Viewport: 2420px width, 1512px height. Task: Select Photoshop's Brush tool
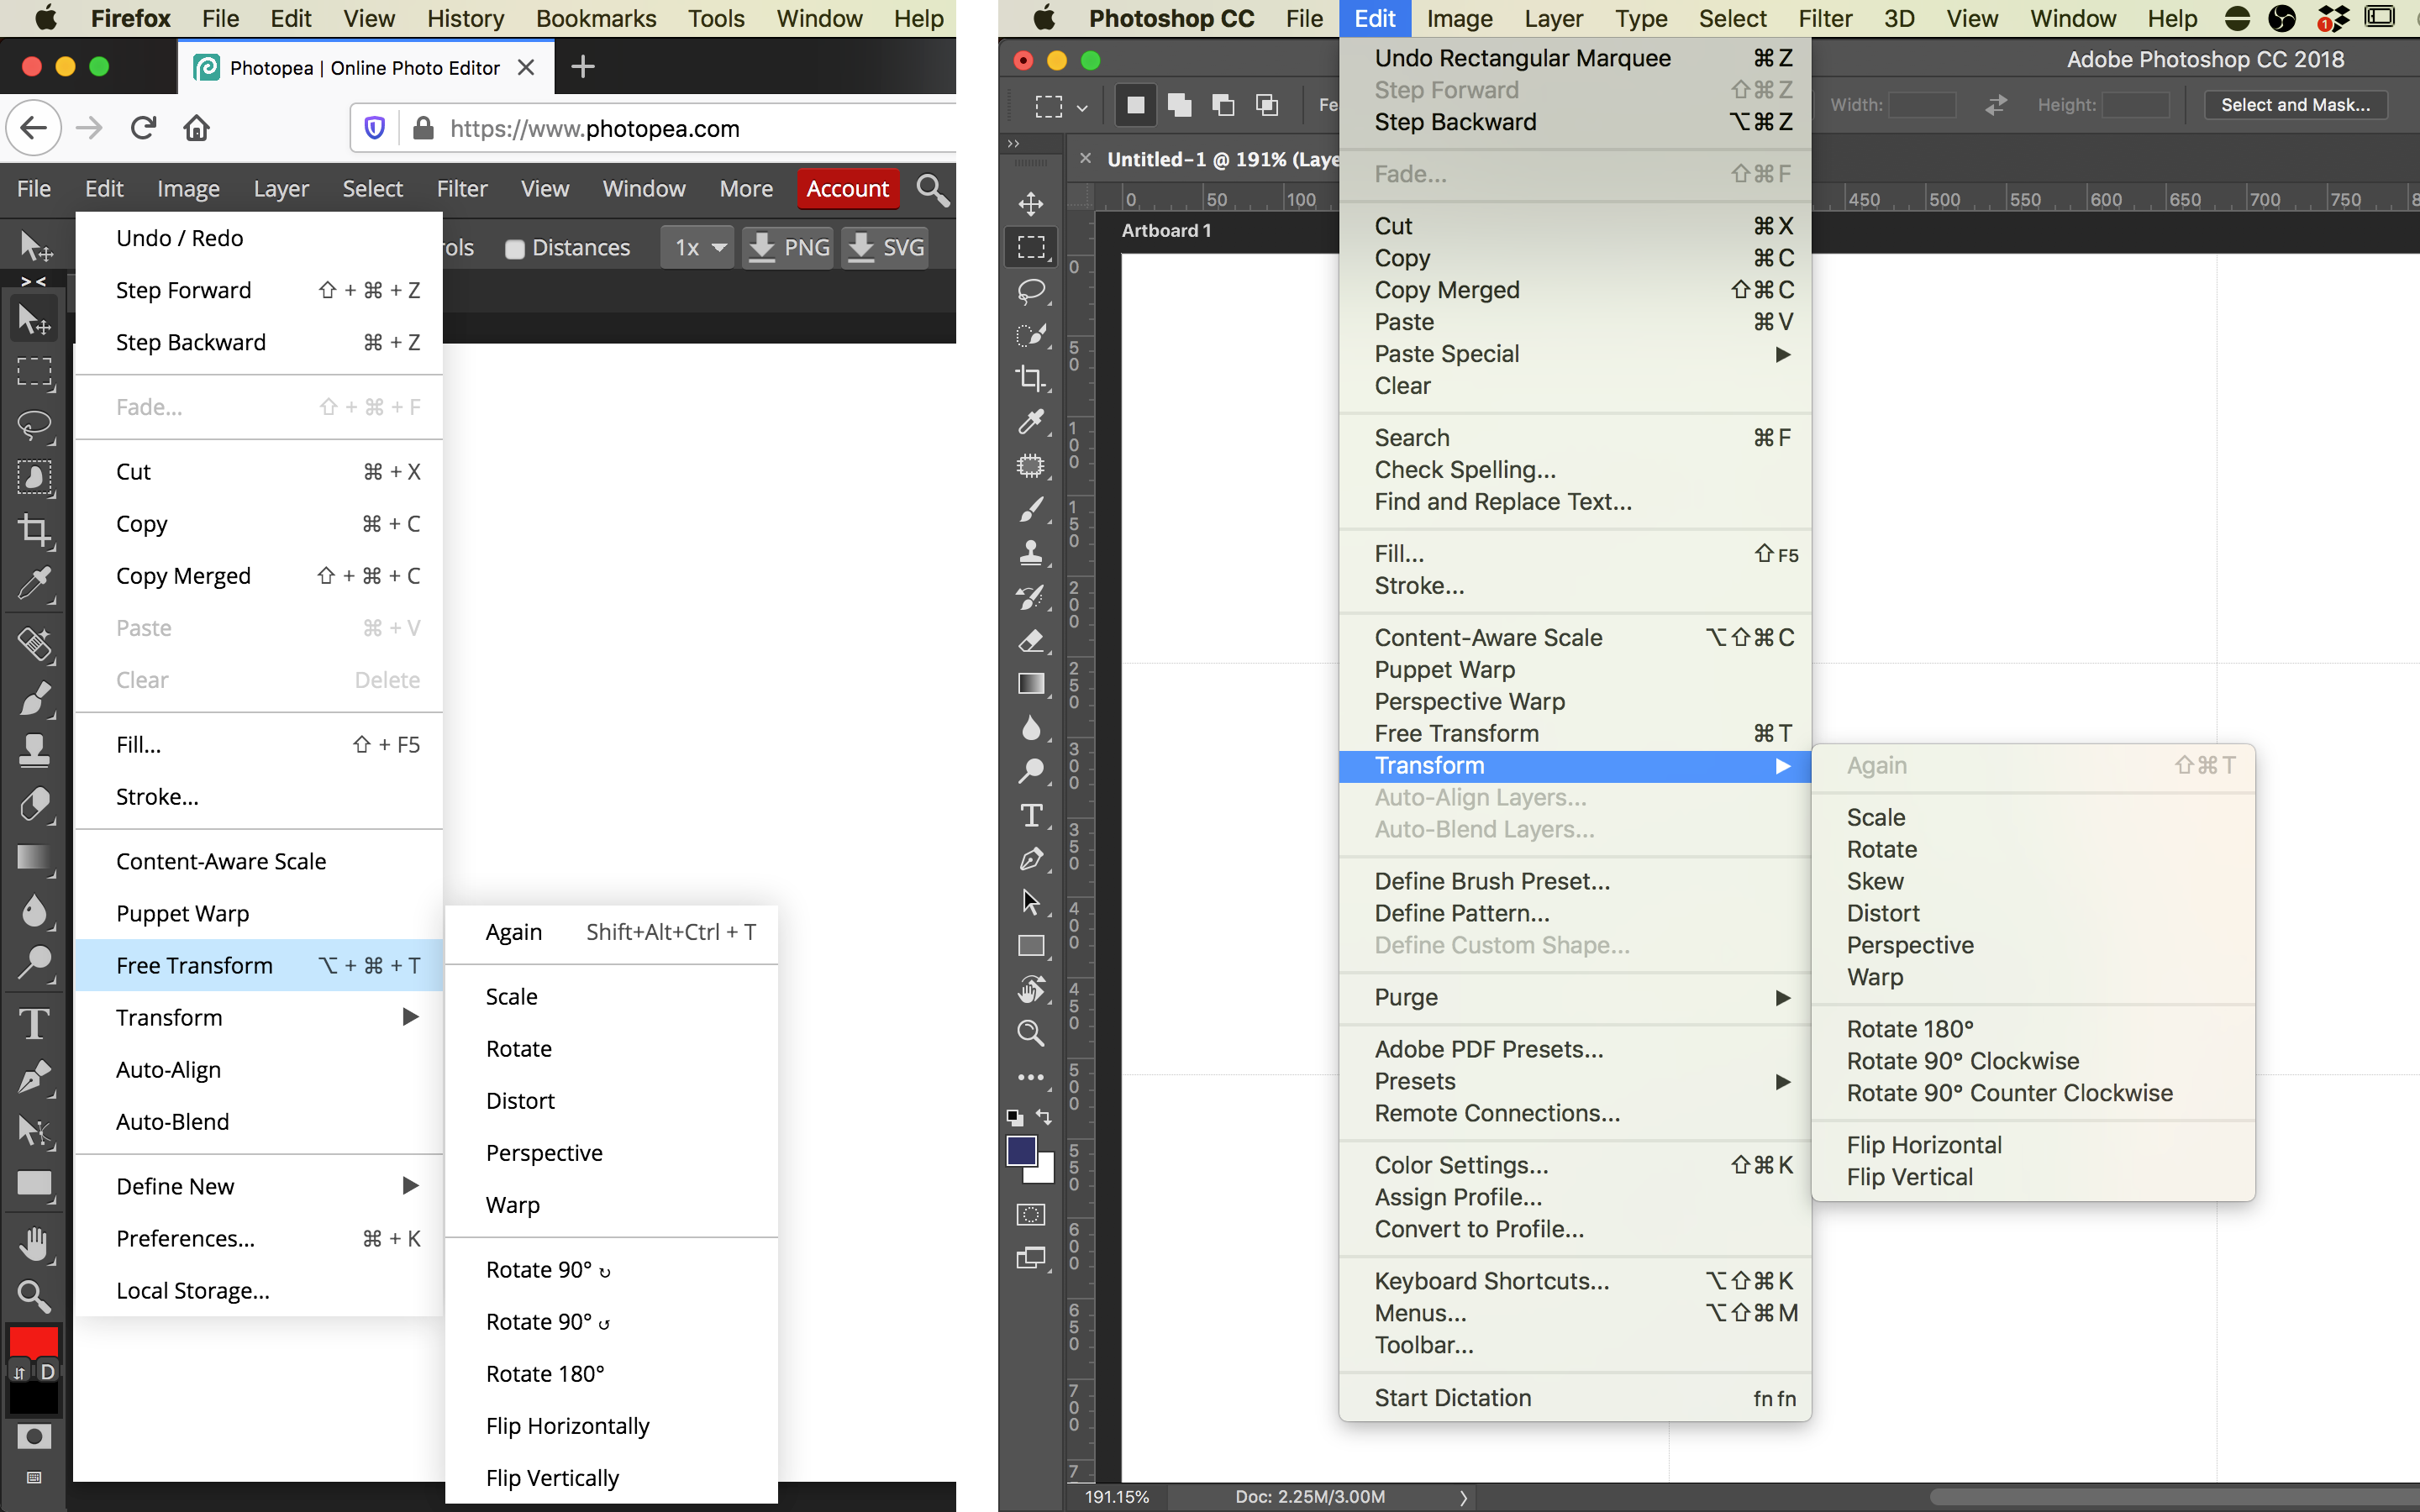pyautogui.click(x=1031, y=509)
